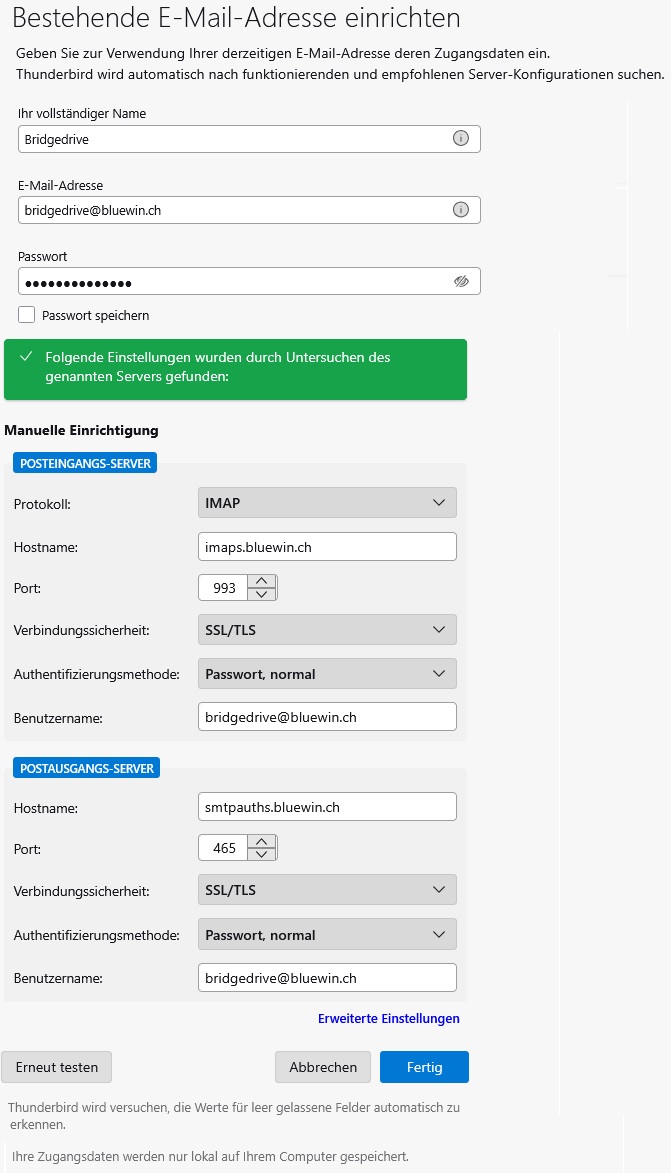671x1173 pixels.
Task: Open incoming Authentifizierungsmethode dropdown
Action: (x=327, y=674)
